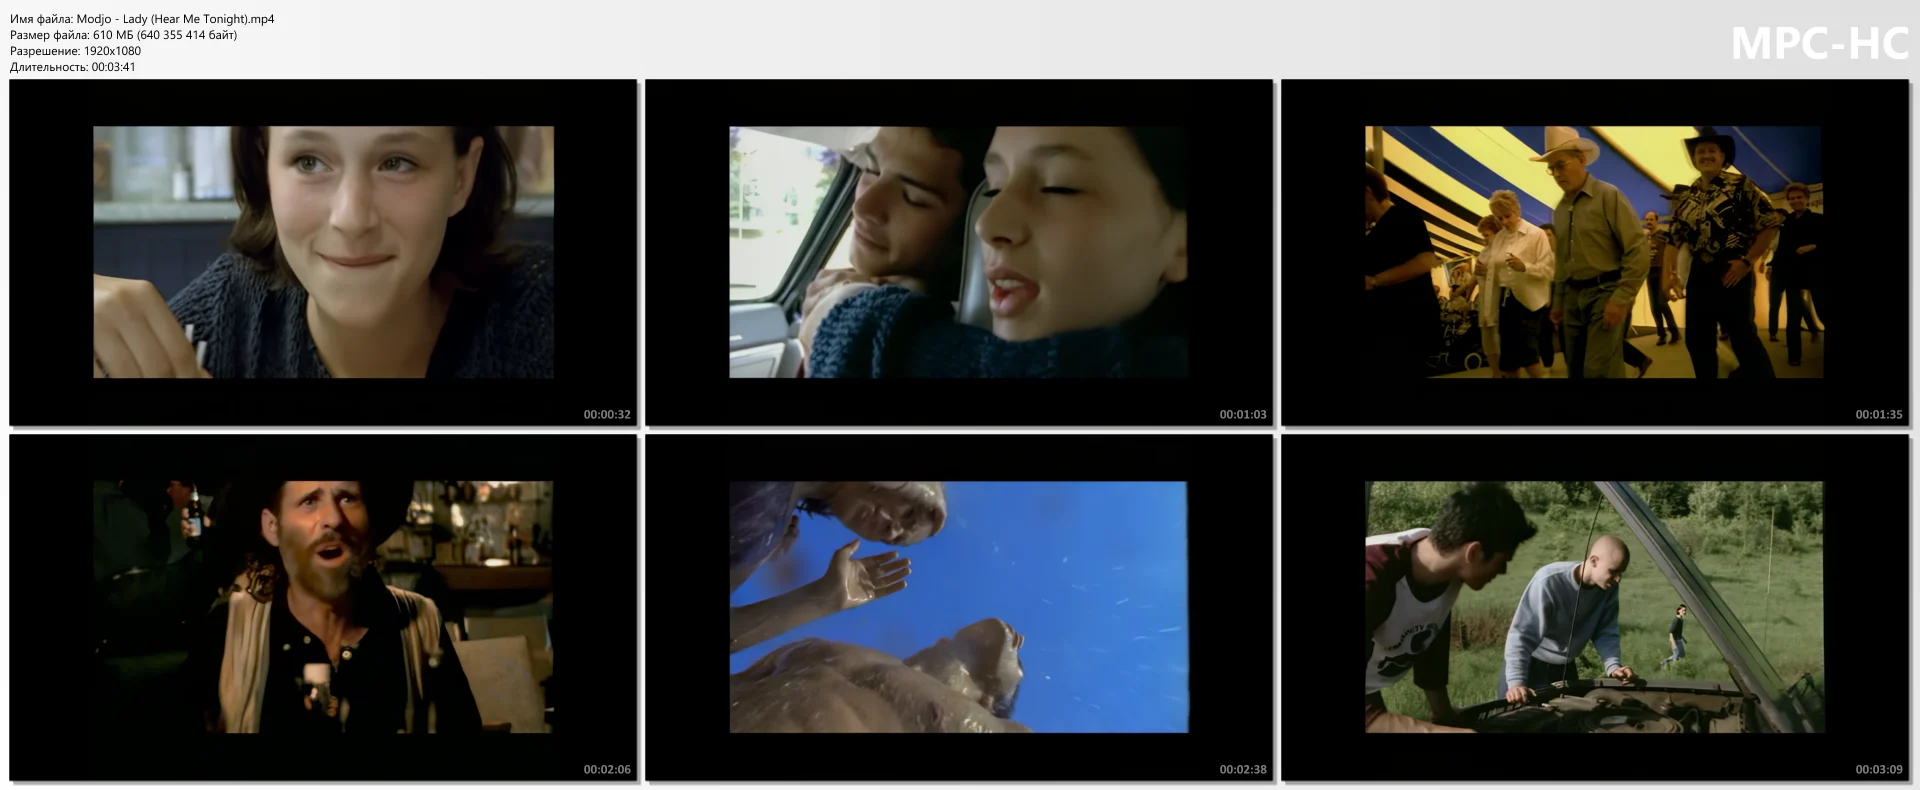Click the 00:03:09 timestamp label
1920x790 pixels.
[1879, 769]
